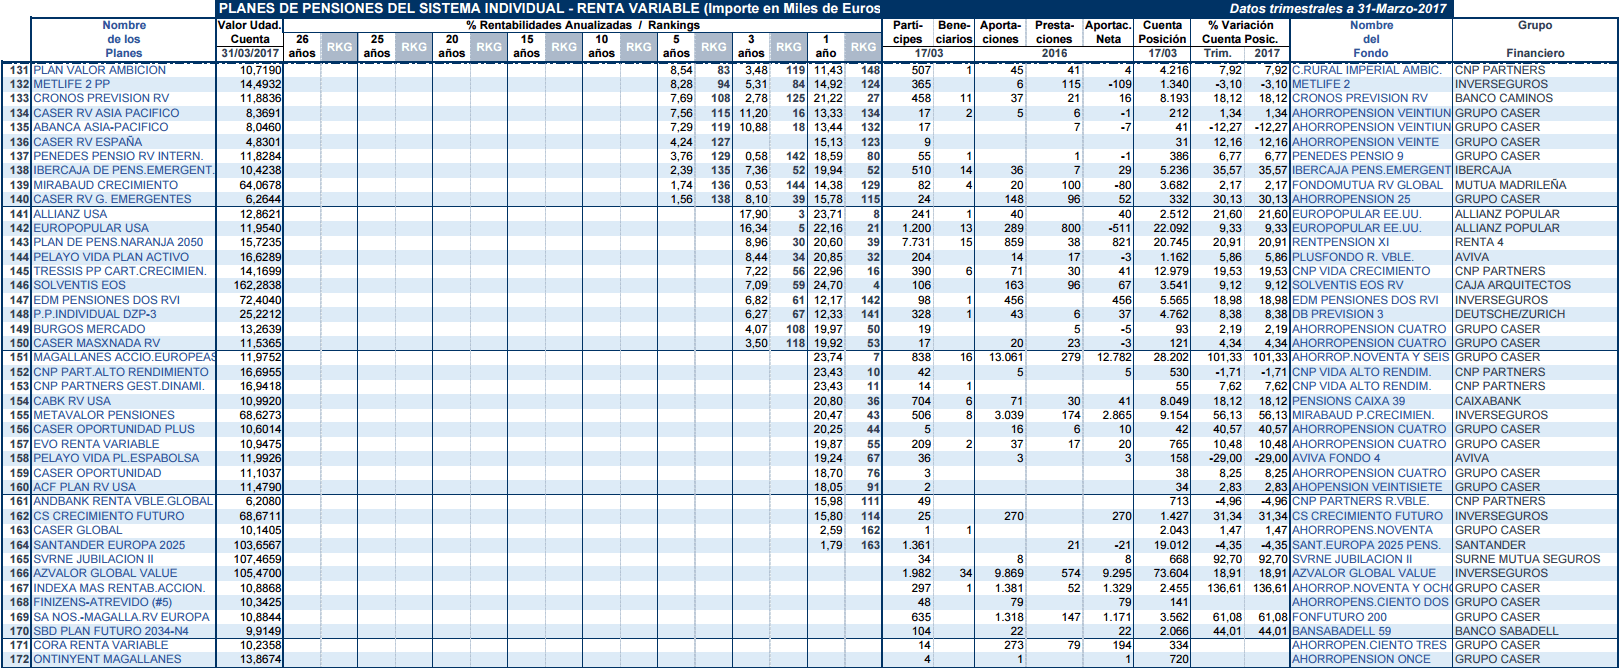Select plan name PLAN VALOR AMBICION
This screenshot has height=668, width=1620.
[x=100, y=70]
